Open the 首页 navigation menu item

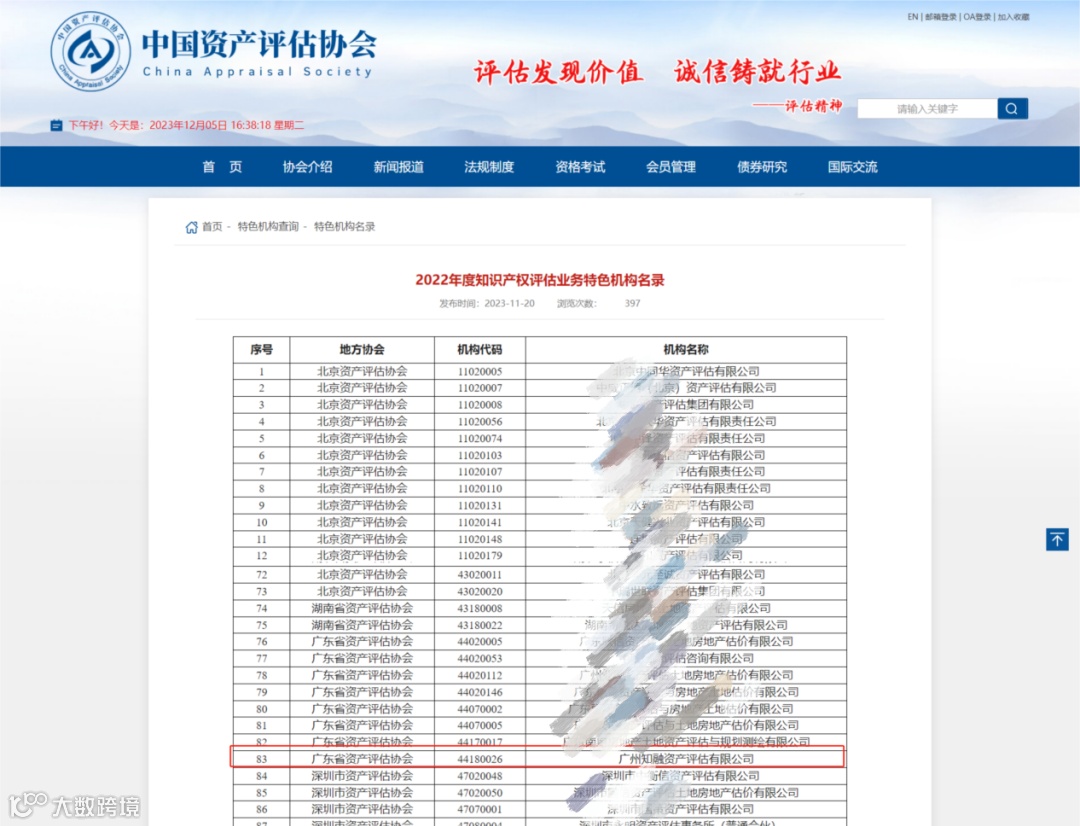pyautogui.click(x=222, y=167)
